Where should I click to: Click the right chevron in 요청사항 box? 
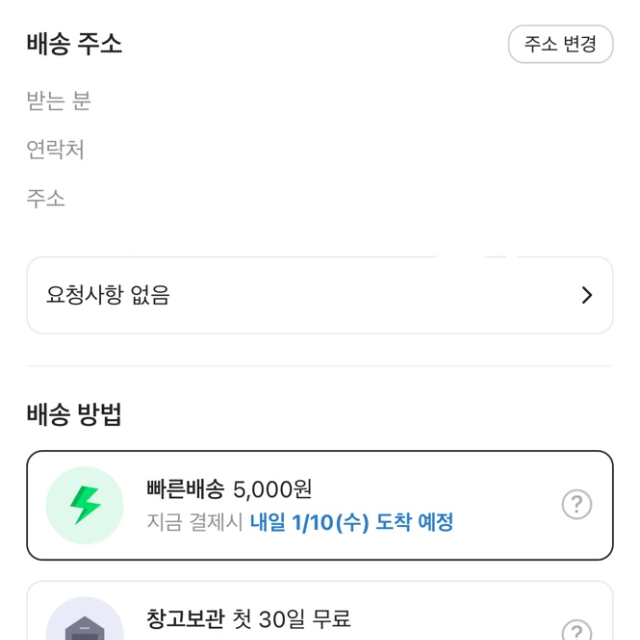pos(587,295)
